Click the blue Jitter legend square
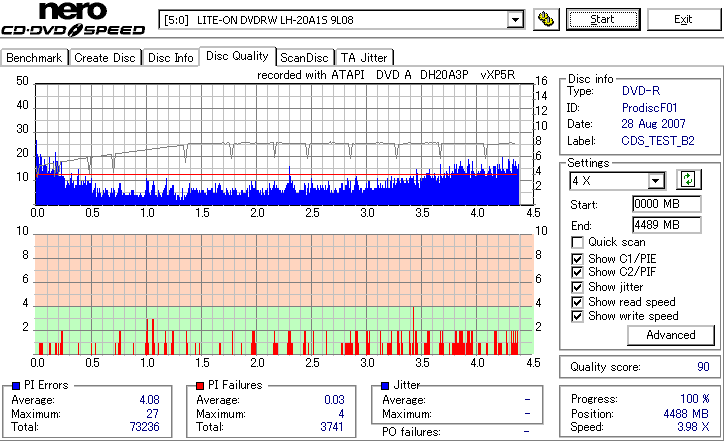This screenshot has height=441, width=724. tap(385, 386)
